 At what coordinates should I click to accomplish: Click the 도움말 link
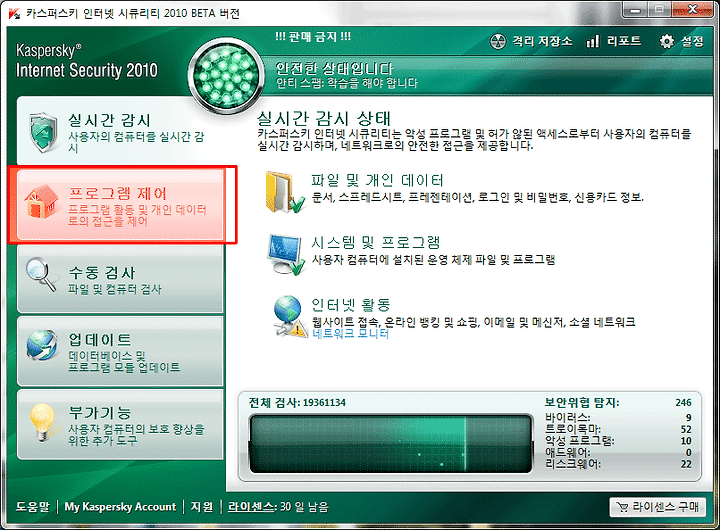(33, 507)
